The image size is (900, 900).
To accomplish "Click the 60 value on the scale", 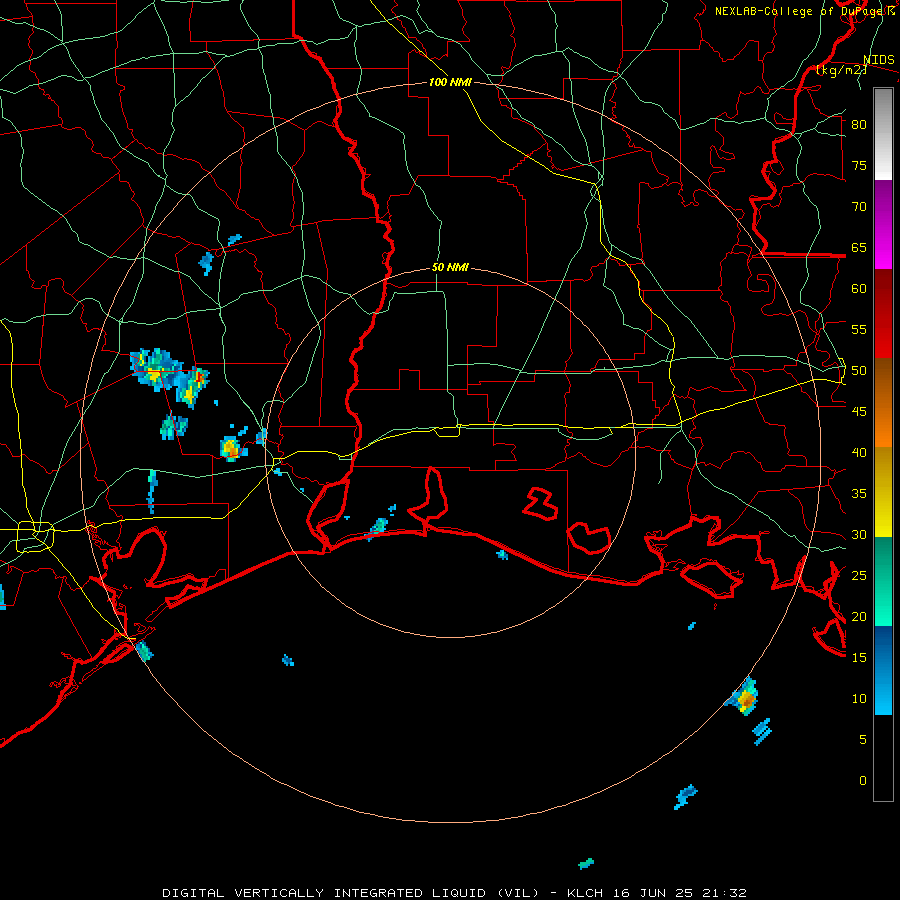I will point(859,289).
